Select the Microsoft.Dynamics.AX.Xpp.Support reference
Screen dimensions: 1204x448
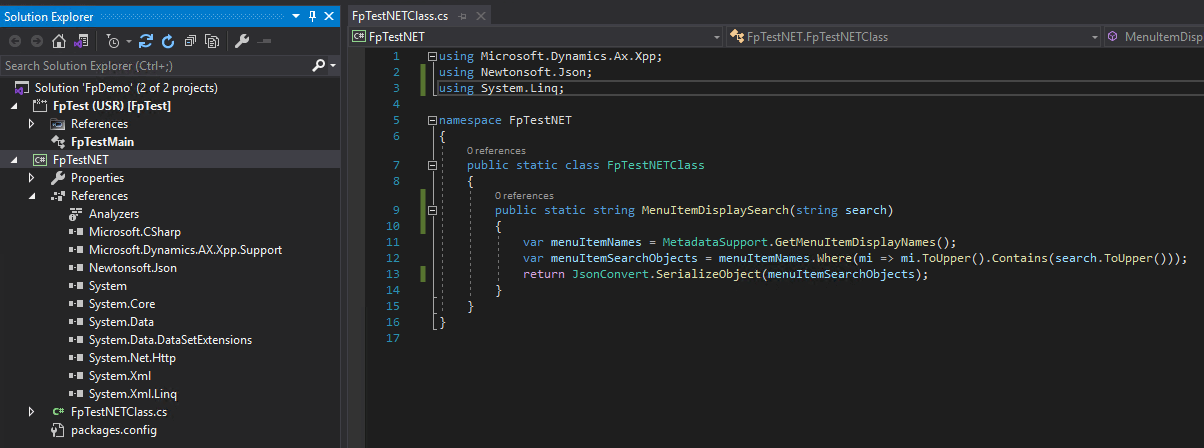click(x=185, y=250)
